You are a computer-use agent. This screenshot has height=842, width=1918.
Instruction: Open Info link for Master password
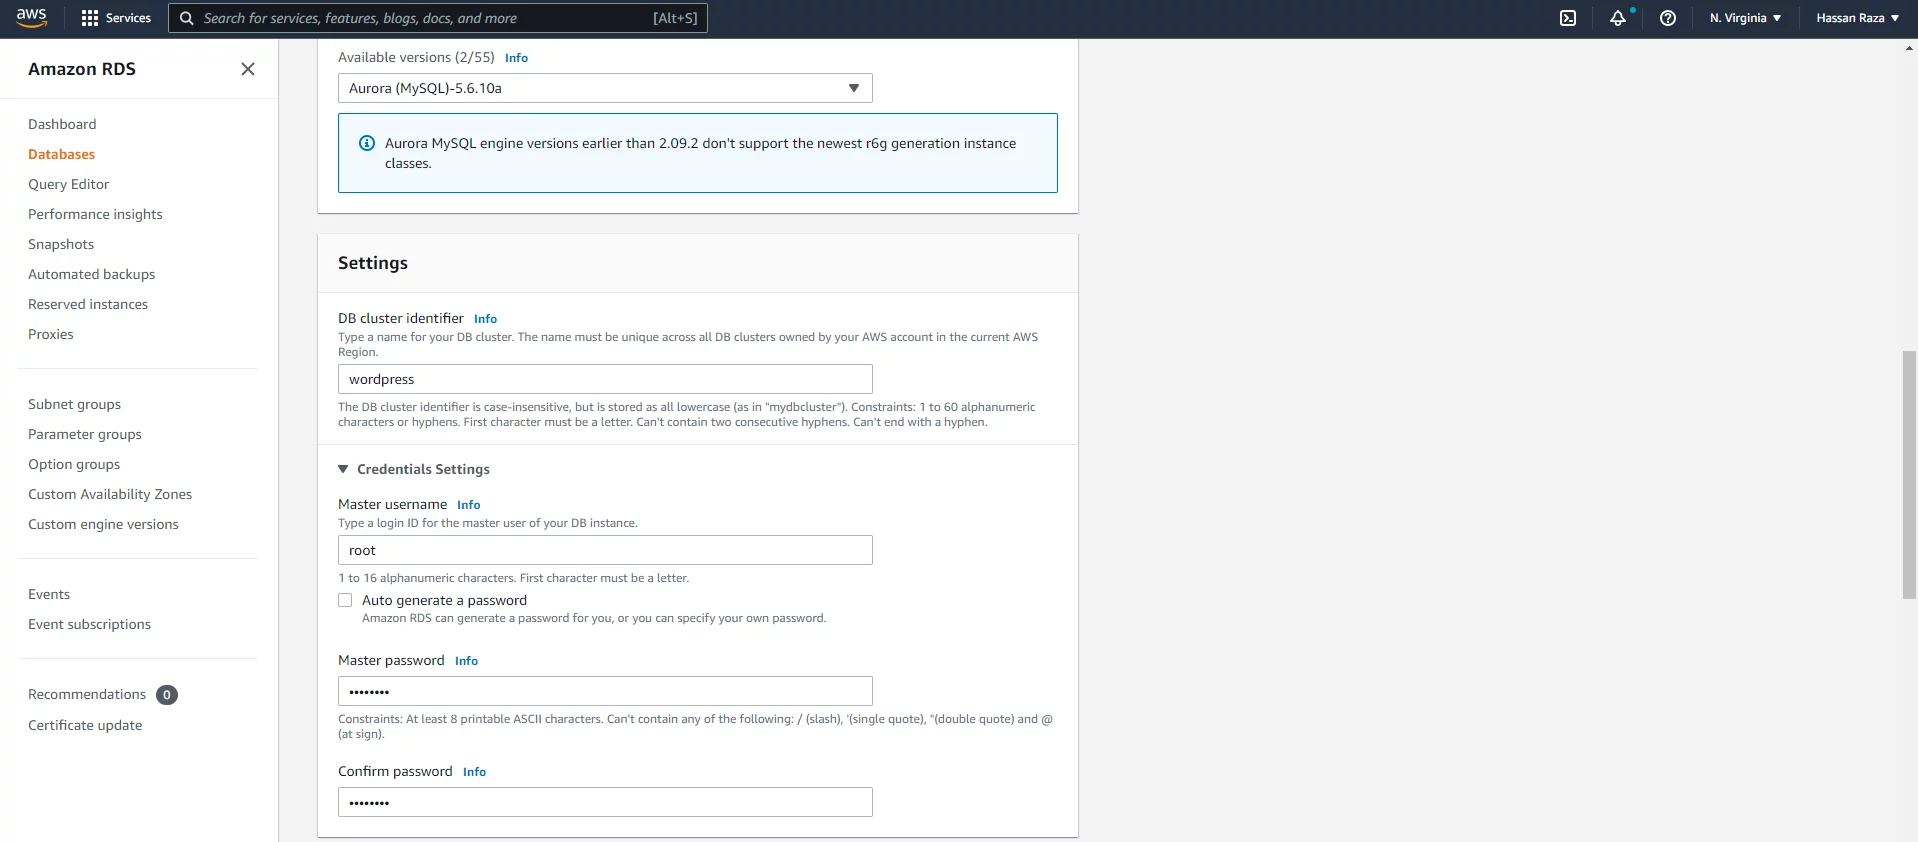coord(466,661)
